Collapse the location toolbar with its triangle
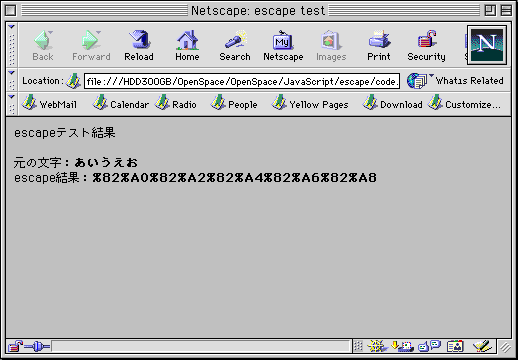This screenshot has height=360, width=518. coord(12,73)
